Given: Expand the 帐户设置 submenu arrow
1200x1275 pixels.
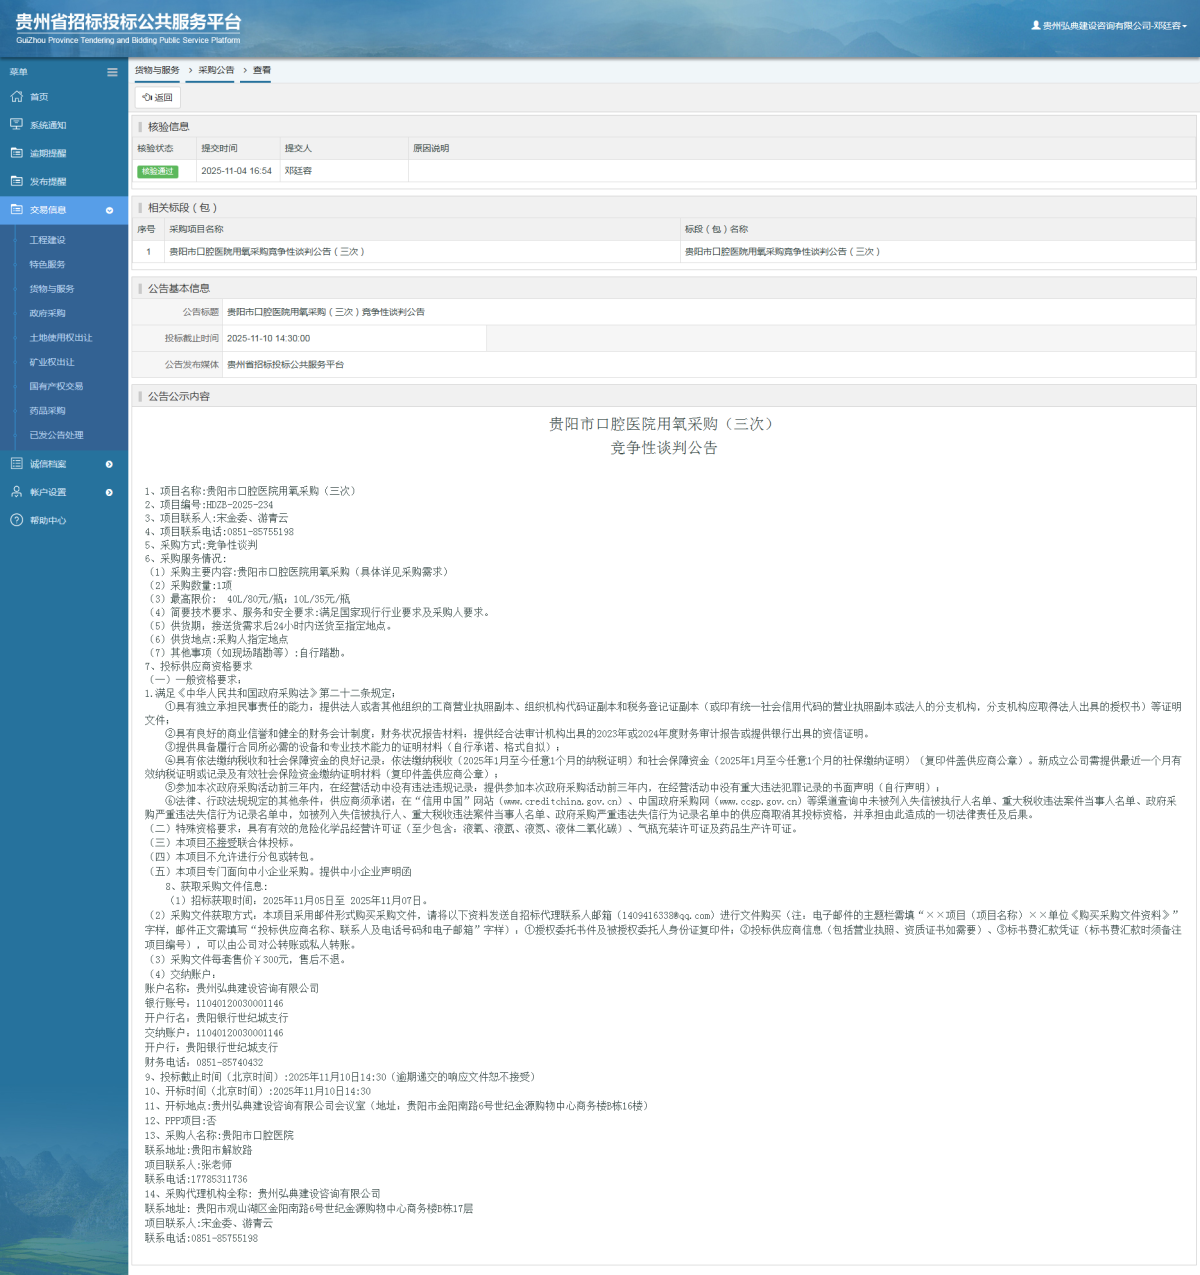Looking at the screenshot, I should (x=109, y=492).
